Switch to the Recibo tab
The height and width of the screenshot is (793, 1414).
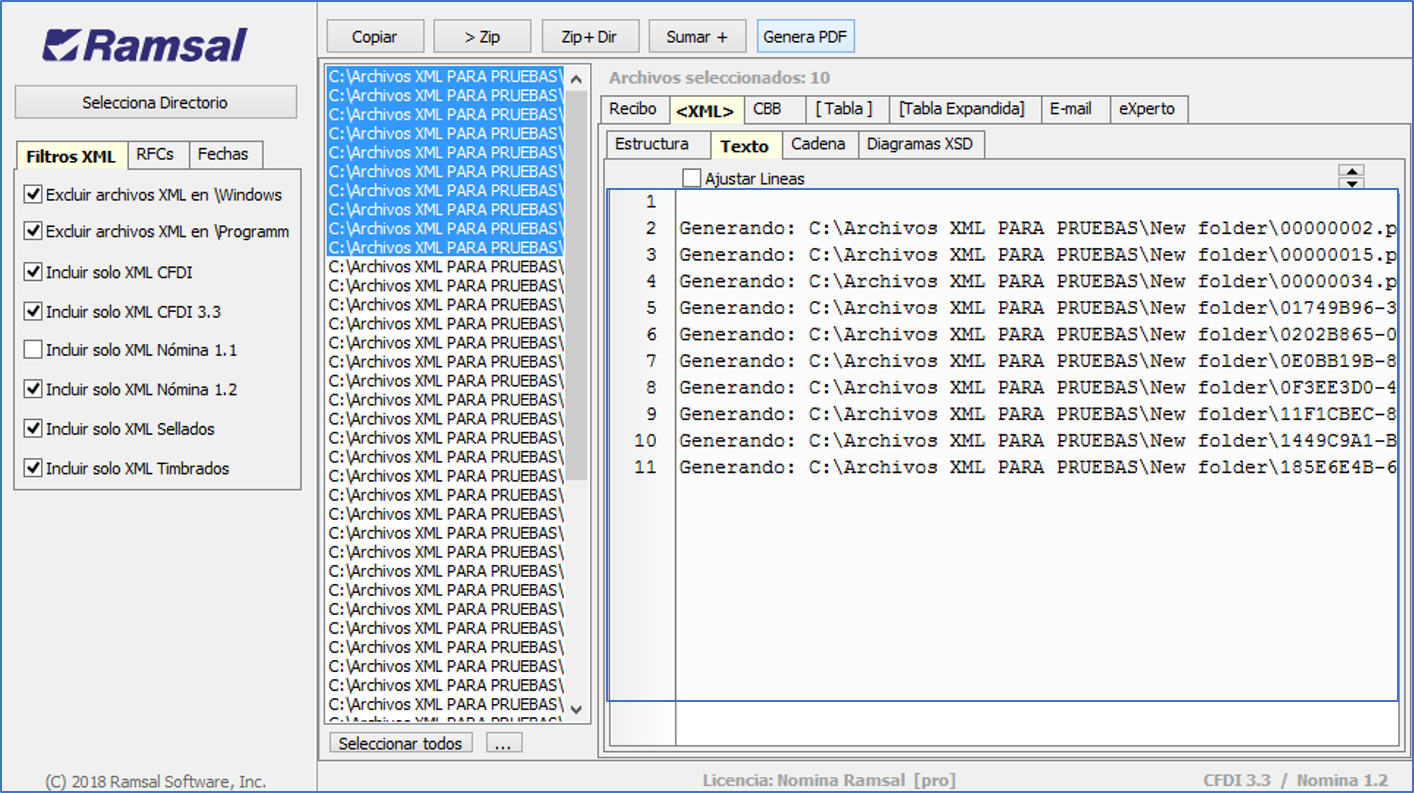point(633,109)
